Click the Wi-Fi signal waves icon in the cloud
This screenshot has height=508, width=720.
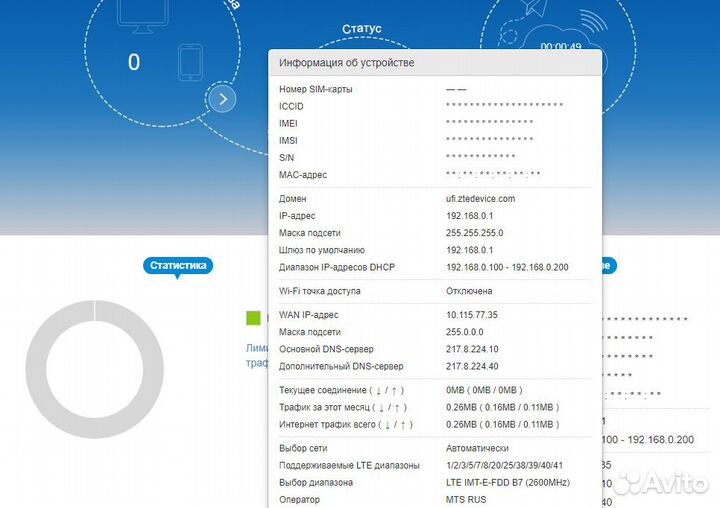point(593,22)
